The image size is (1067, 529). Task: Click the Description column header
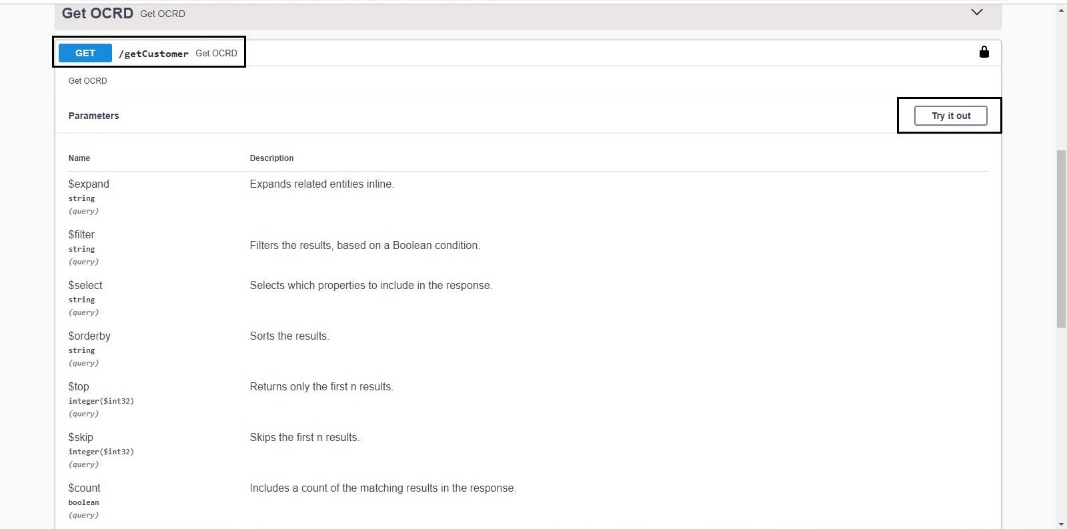271,158
